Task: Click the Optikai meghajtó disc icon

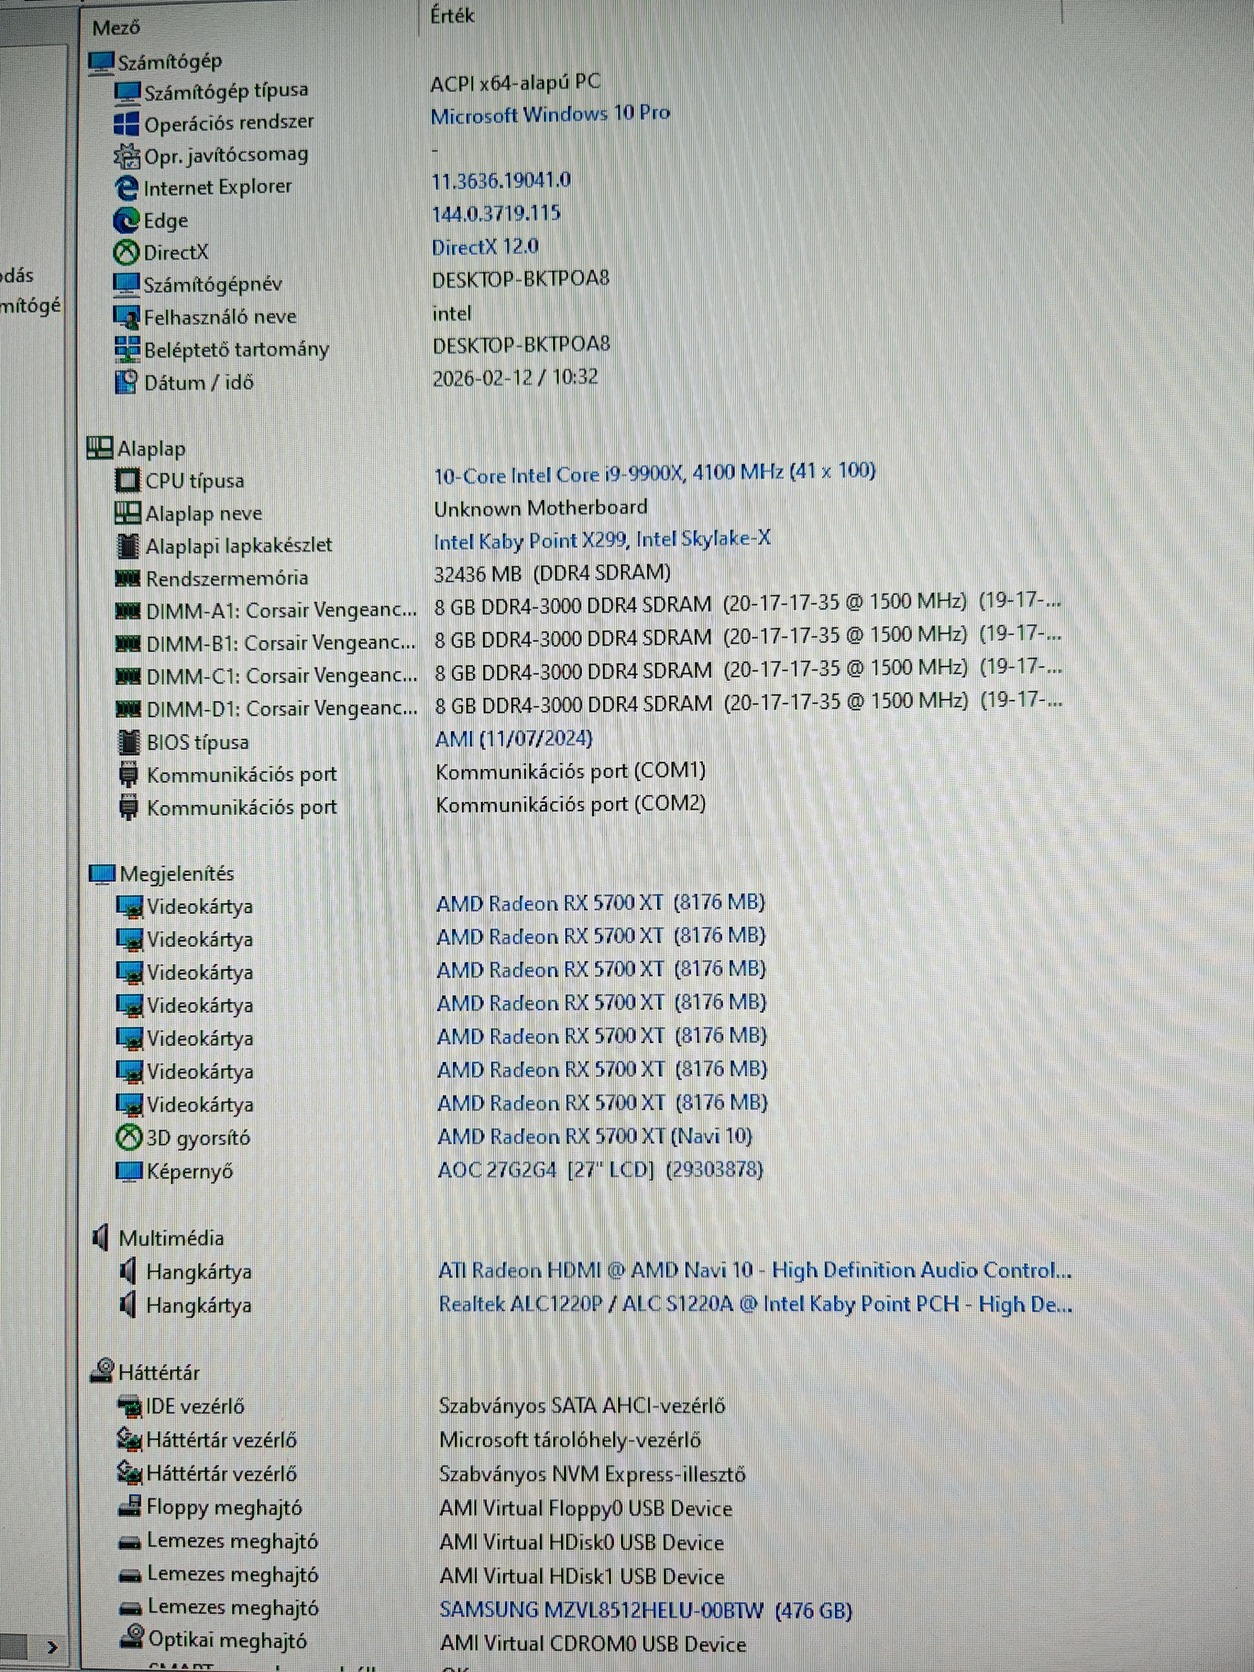Action: (x=131, y=1639)
